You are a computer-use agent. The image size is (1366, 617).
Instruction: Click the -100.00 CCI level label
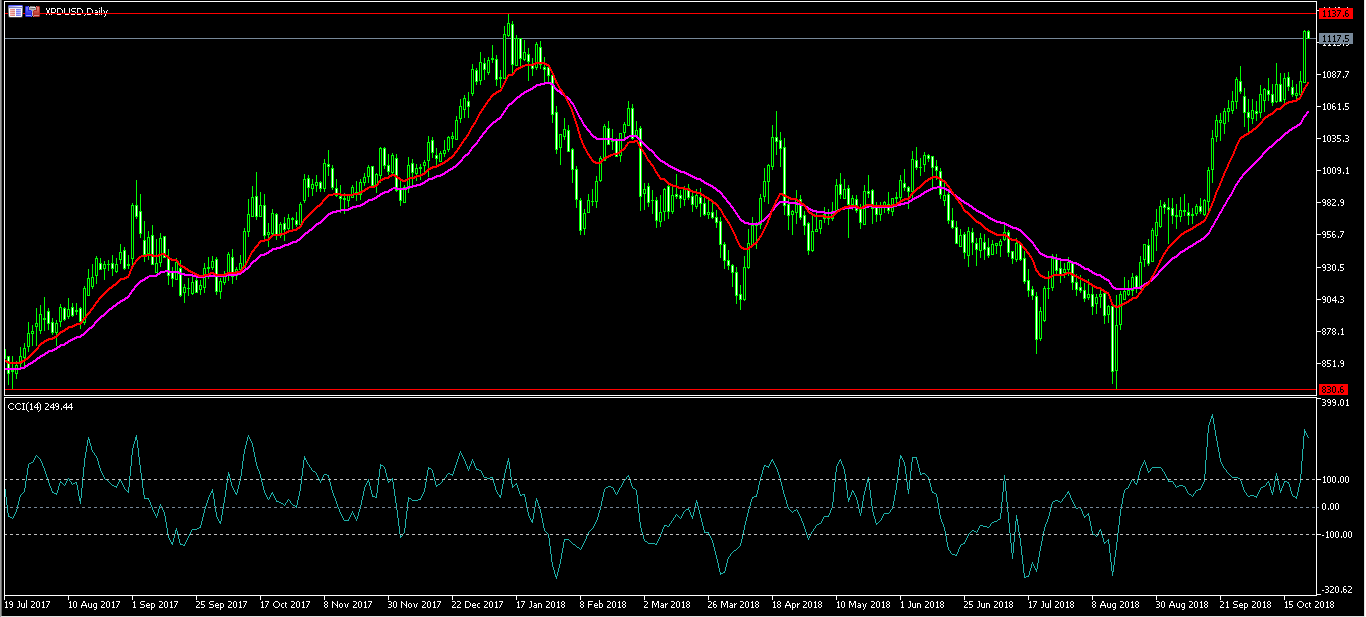[x=1336, y=534]
